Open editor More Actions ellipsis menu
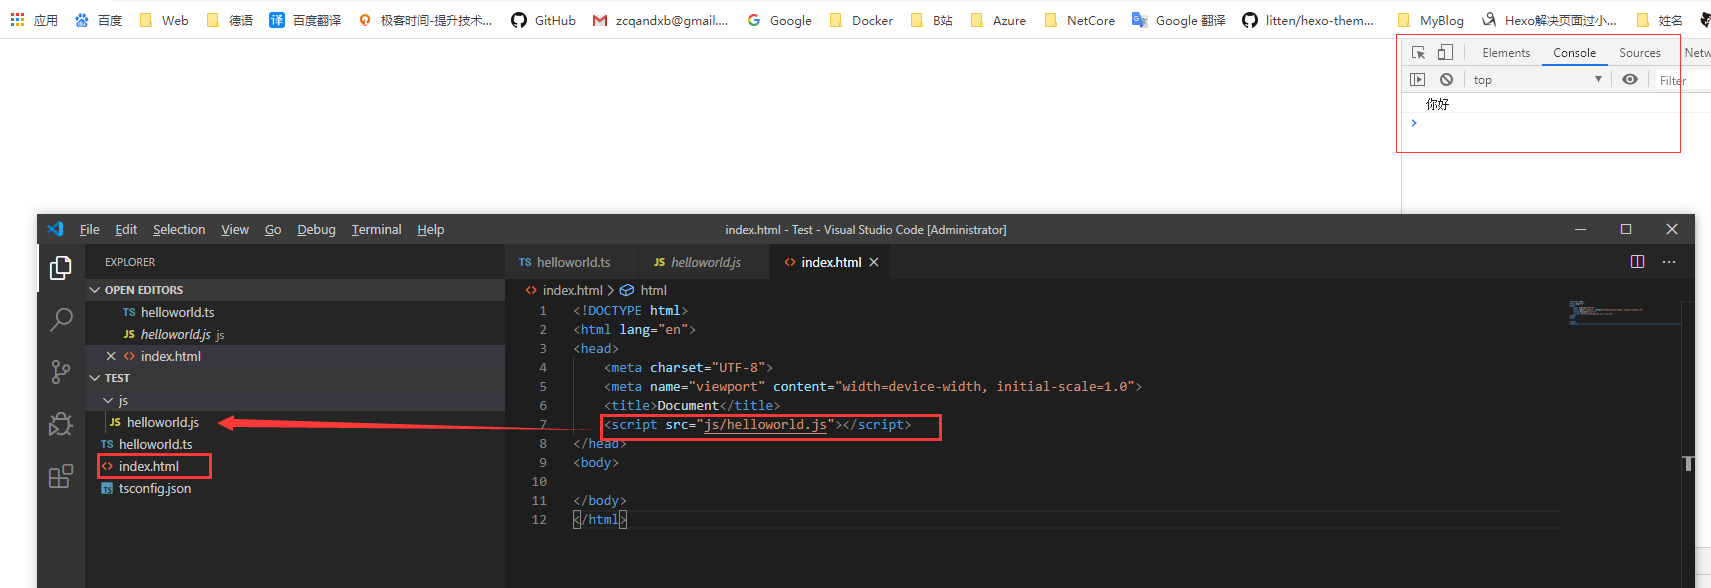 [1669, 262]
